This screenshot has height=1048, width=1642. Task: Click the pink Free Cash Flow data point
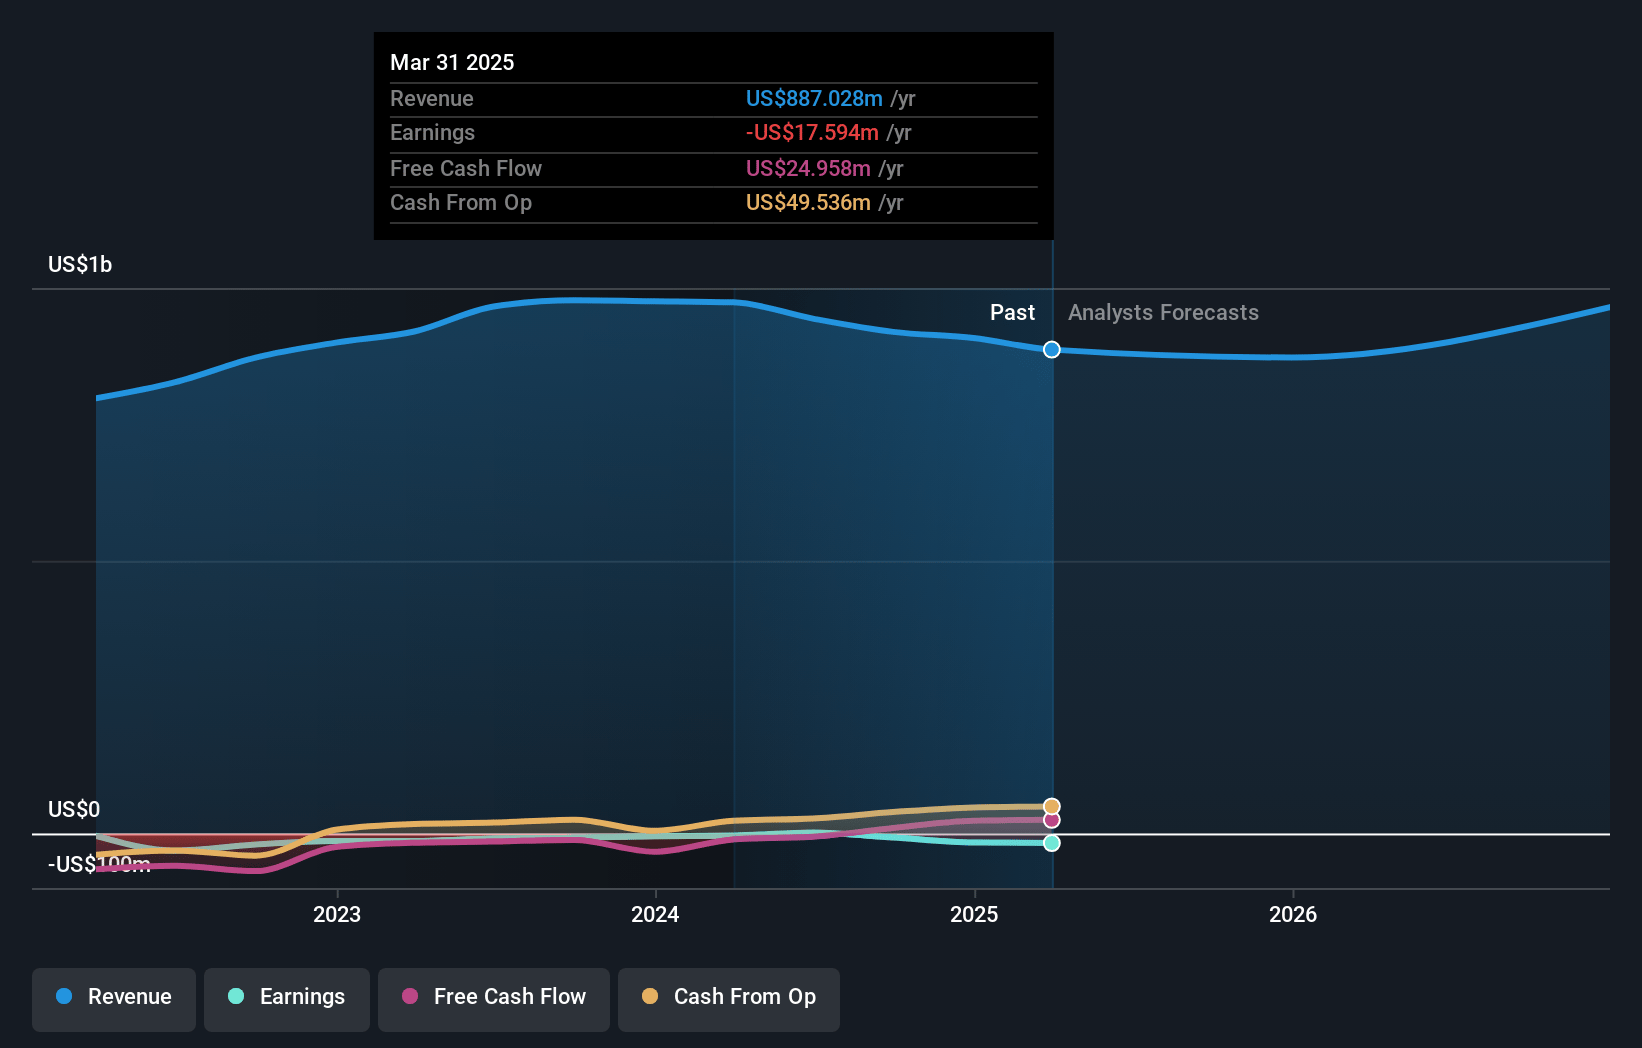tap(1052, 820)
